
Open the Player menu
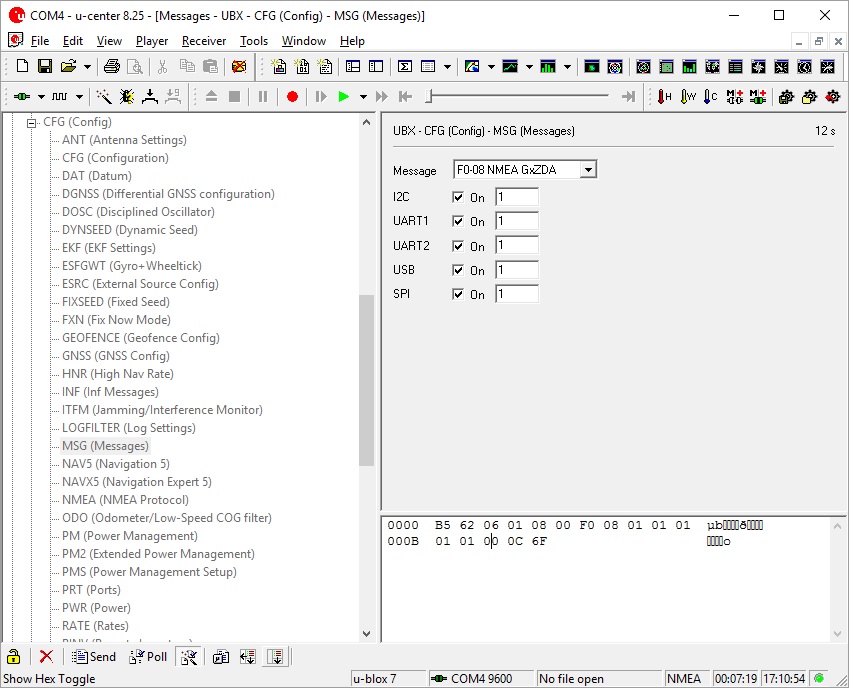click(152, 41)
